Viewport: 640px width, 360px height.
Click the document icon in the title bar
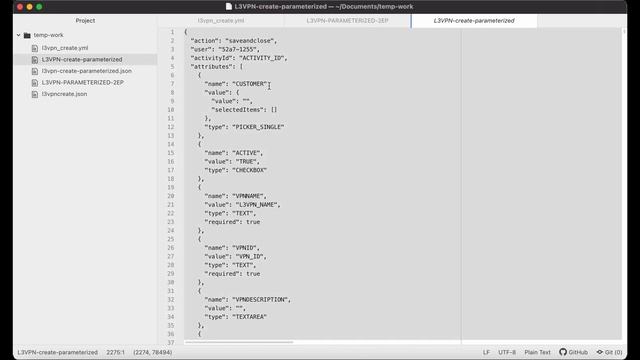[229, 7]
